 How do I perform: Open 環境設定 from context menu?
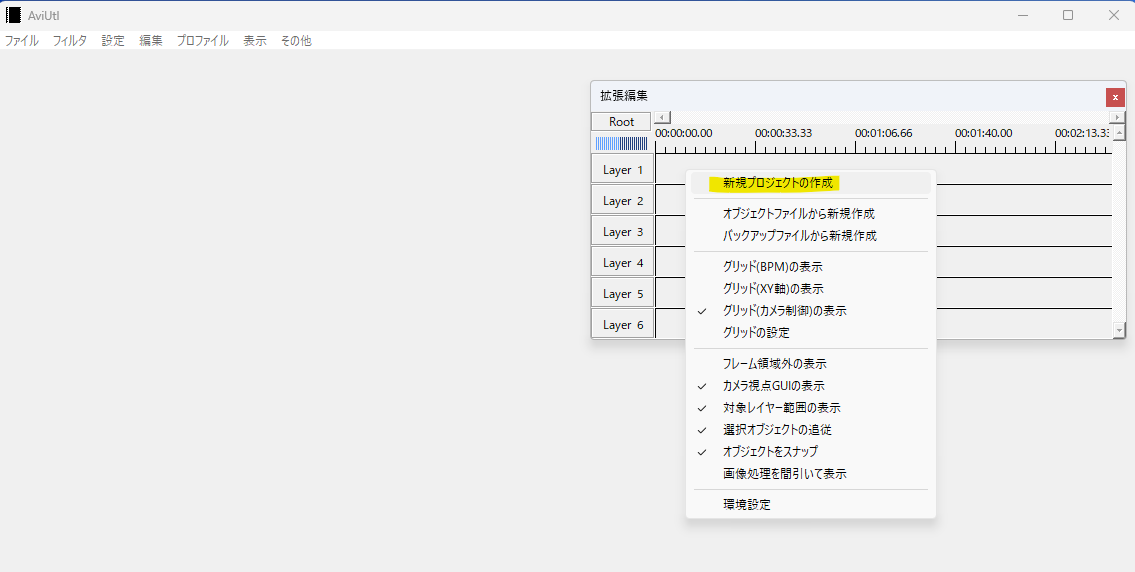(x=811, y=505)
